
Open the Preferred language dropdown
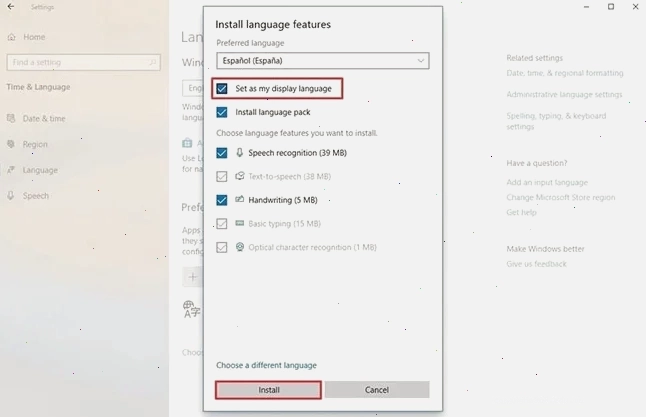coord(323,61)
